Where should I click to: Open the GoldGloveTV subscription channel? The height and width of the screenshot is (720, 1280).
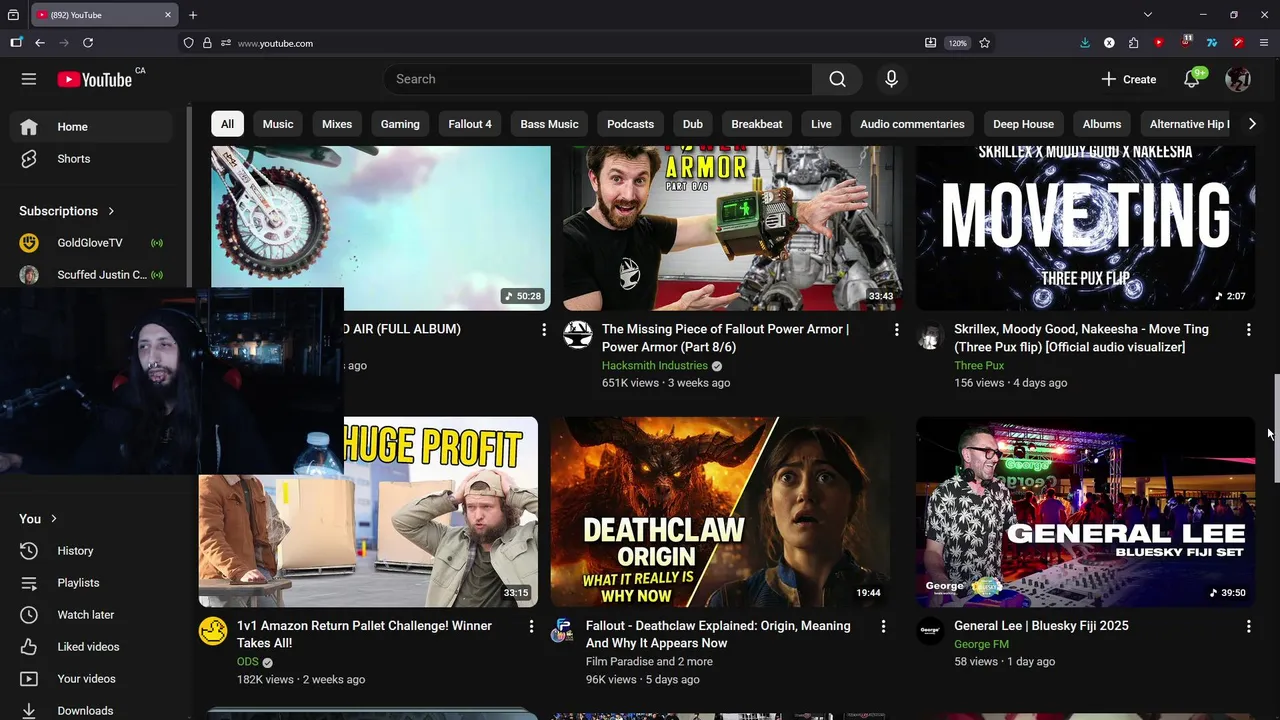[x=91, y=243]
